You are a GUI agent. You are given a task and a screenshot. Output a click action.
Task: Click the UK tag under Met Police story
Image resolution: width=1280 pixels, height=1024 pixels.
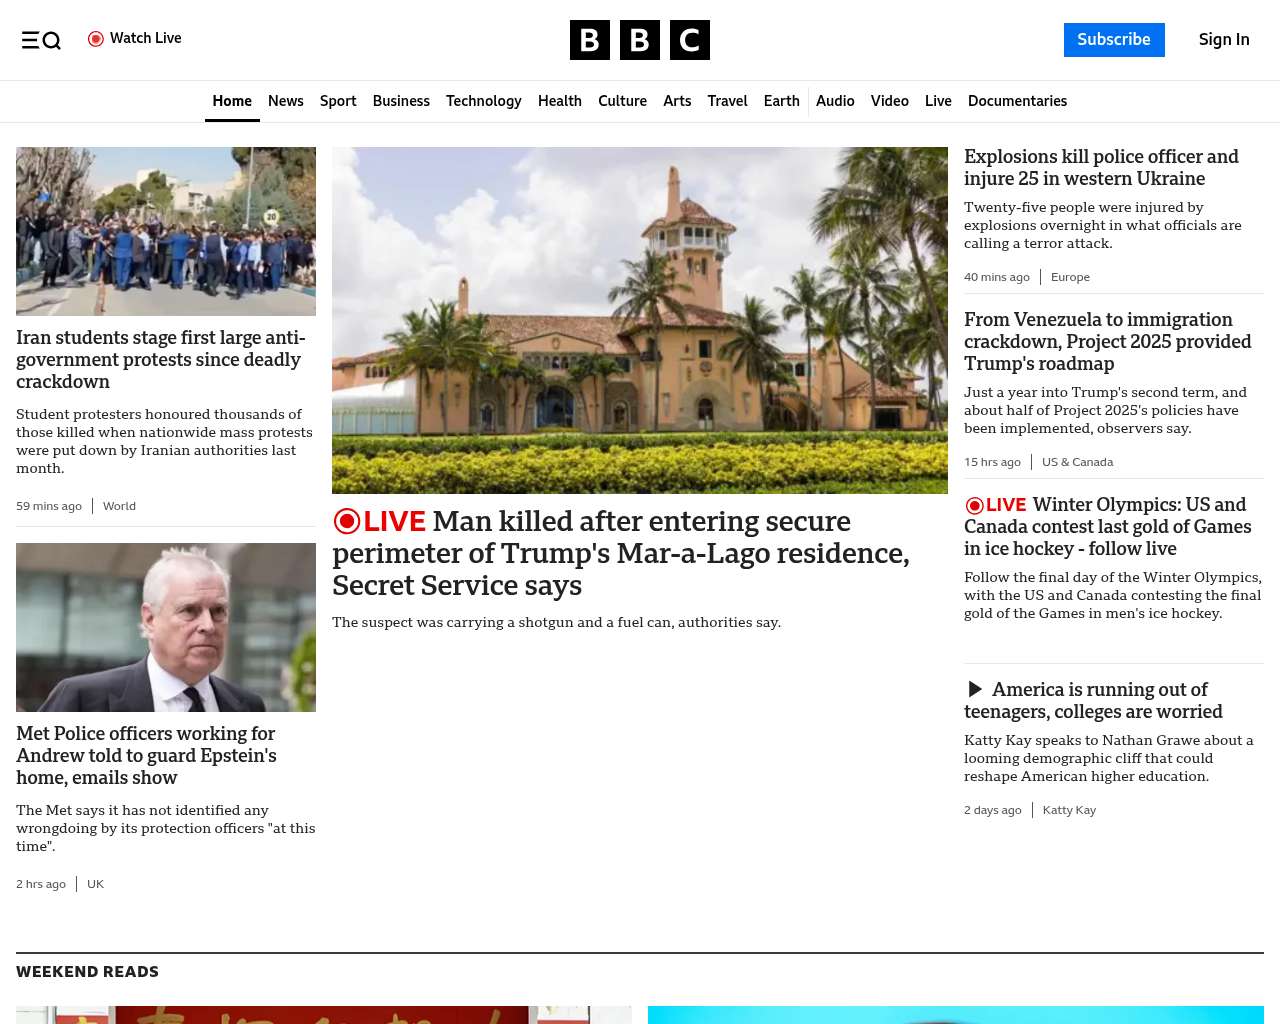95,884
